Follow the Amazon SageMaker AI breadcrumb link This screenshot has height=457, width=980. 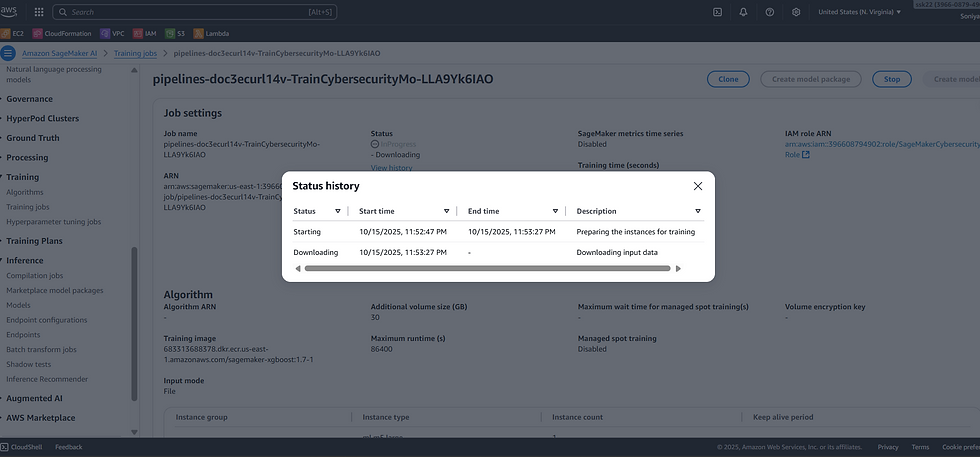pos(60,54)
